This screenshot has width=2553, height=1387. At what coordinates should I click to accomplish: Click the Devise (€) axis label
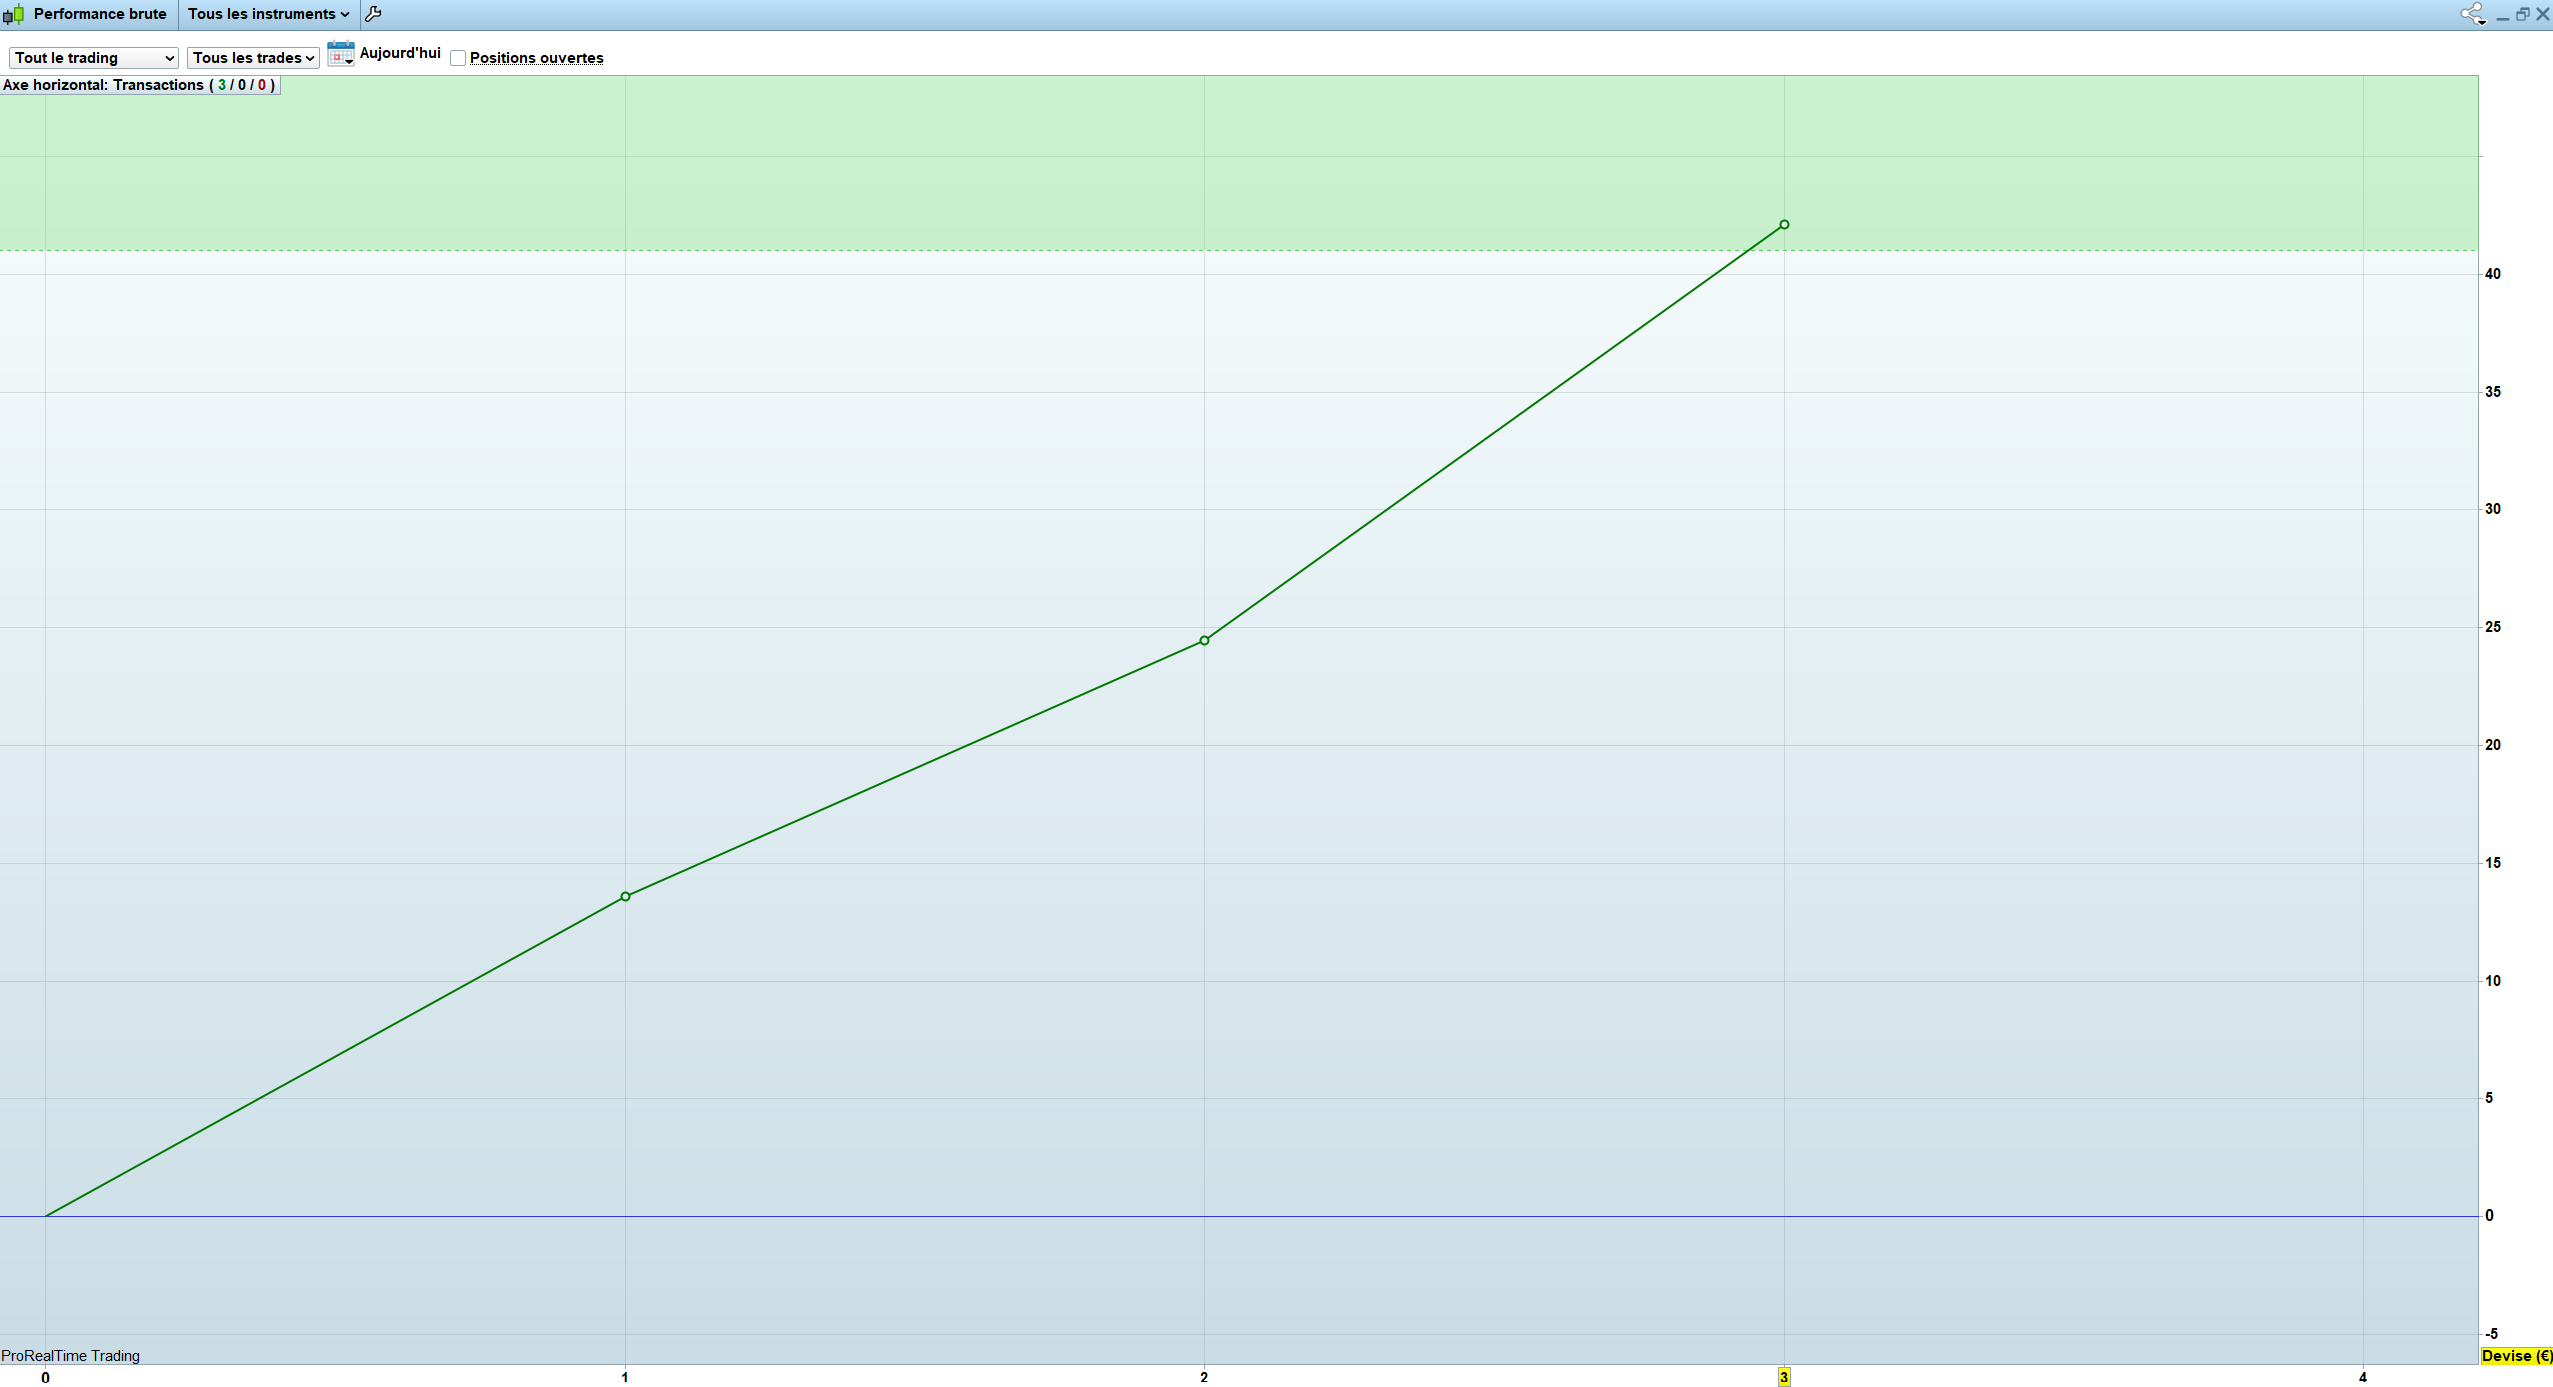(x=2516, y=1356)
